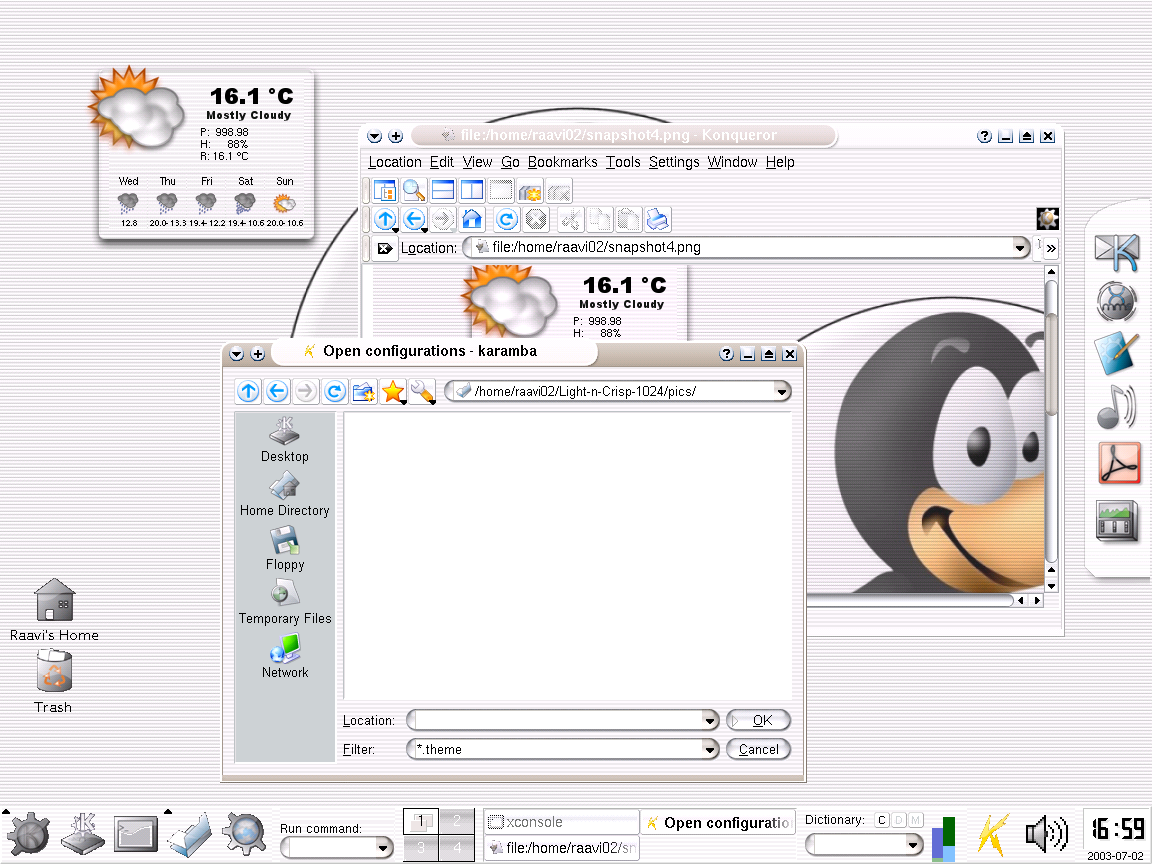Split view top/bottom in Konqueror
1152x864 pixels.
[x=443, y=190]
